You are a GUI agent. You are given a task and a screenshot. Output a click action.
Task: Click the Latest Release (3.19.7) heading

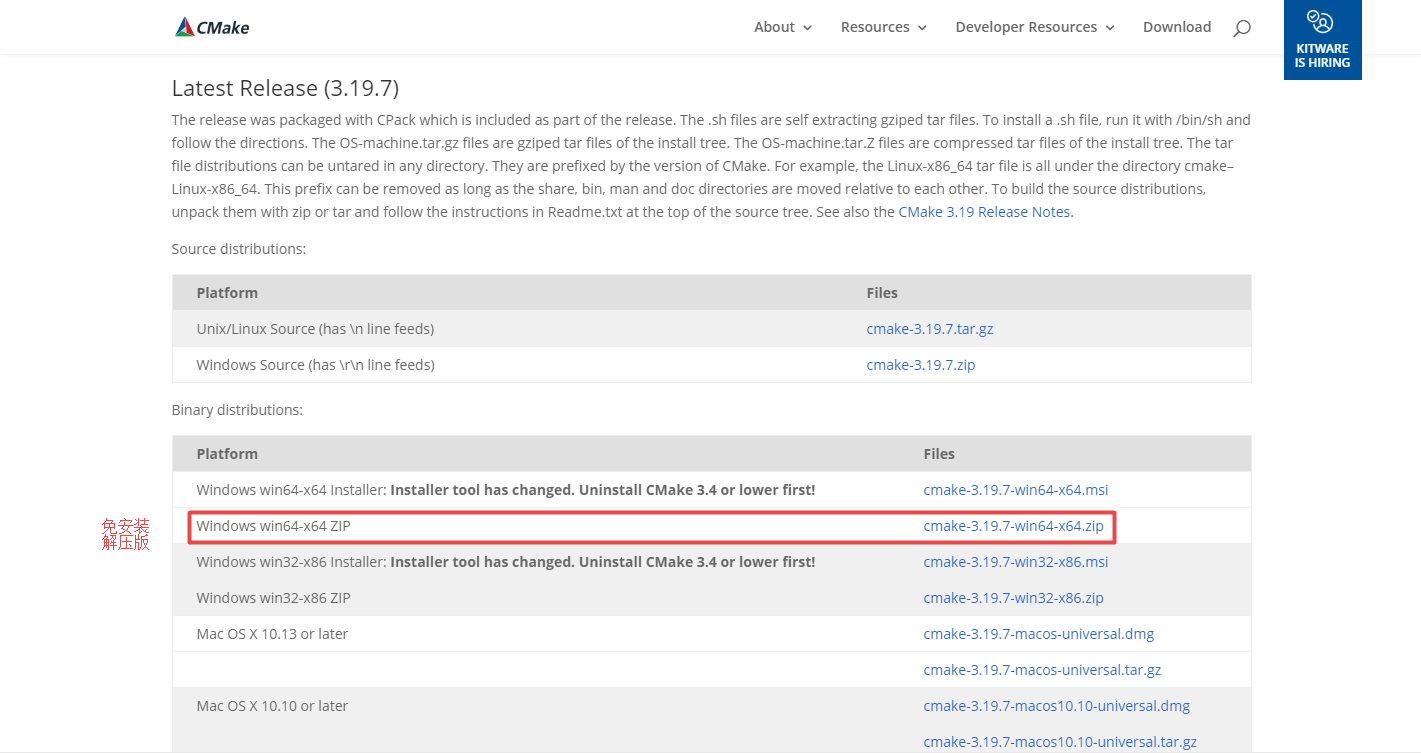(285, 88)
